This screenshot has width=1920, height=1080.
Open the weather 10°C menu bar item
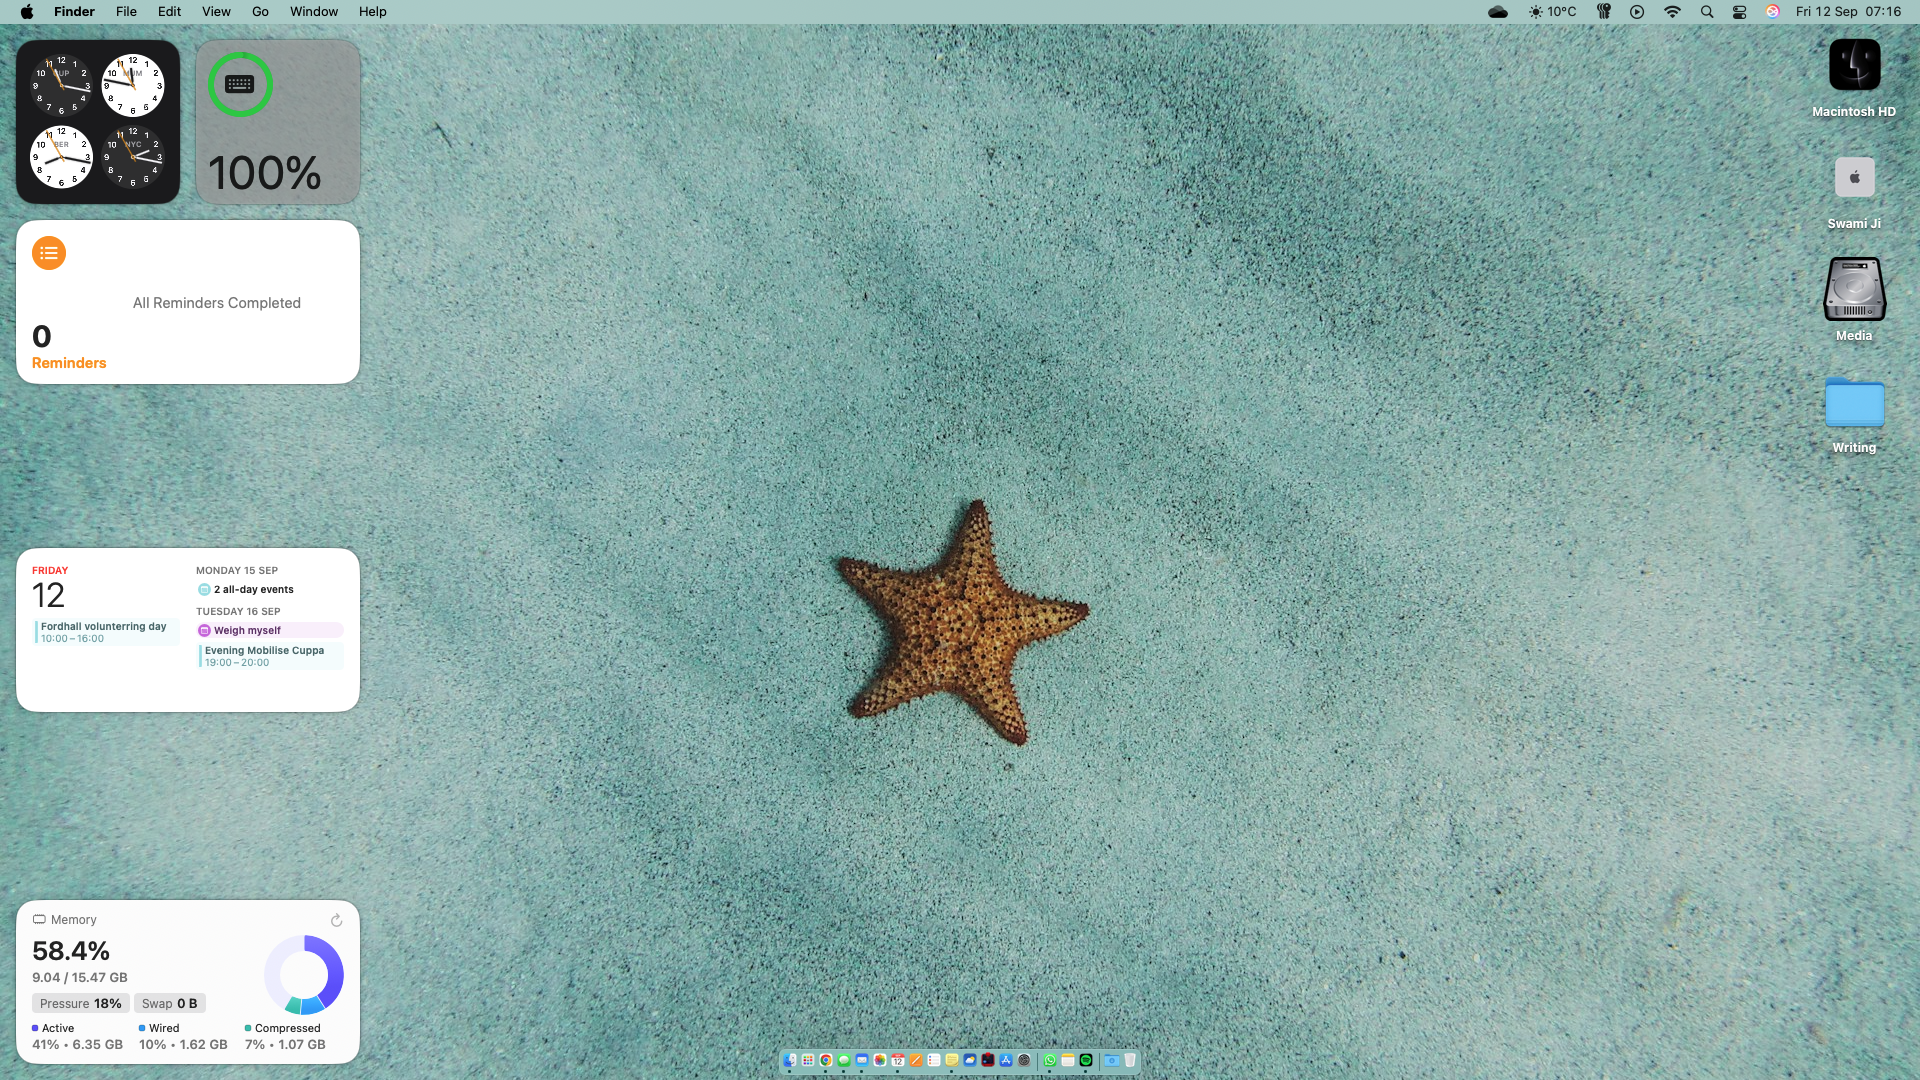1552,12
